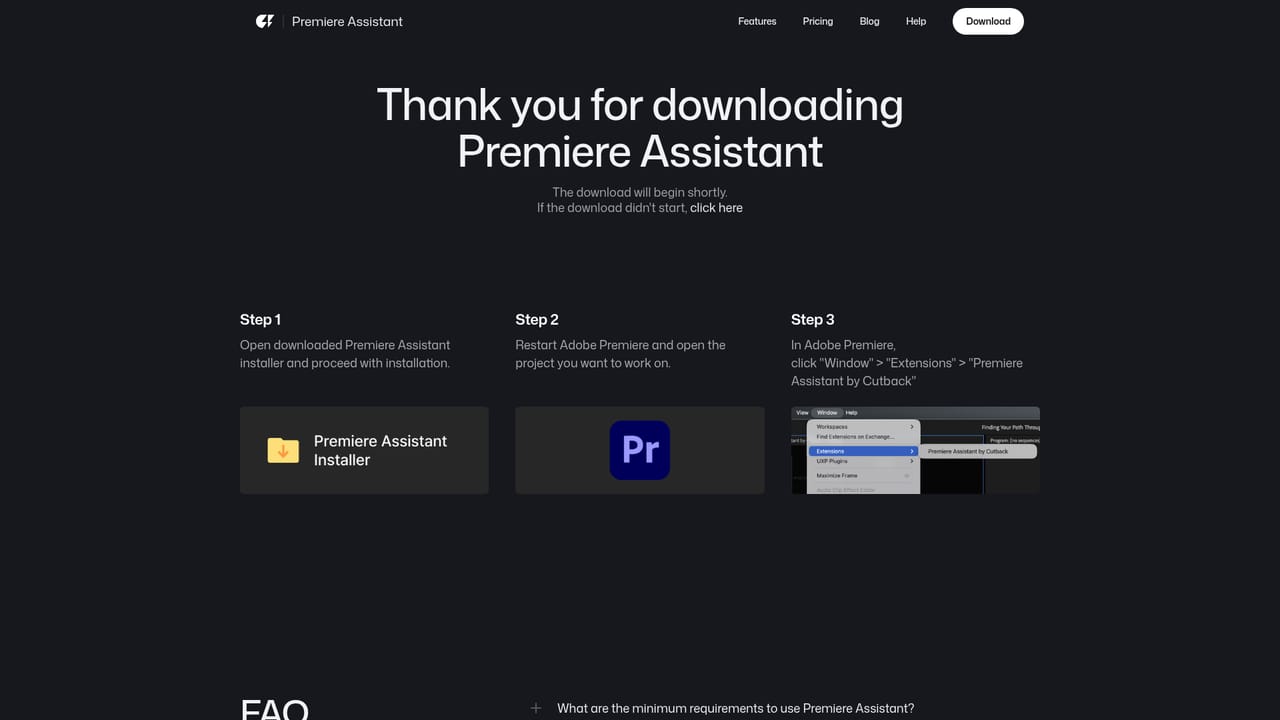This screenshot has width=1280, height=720.
Task: Click the FAQ section heading
Action: pos(275,709)
